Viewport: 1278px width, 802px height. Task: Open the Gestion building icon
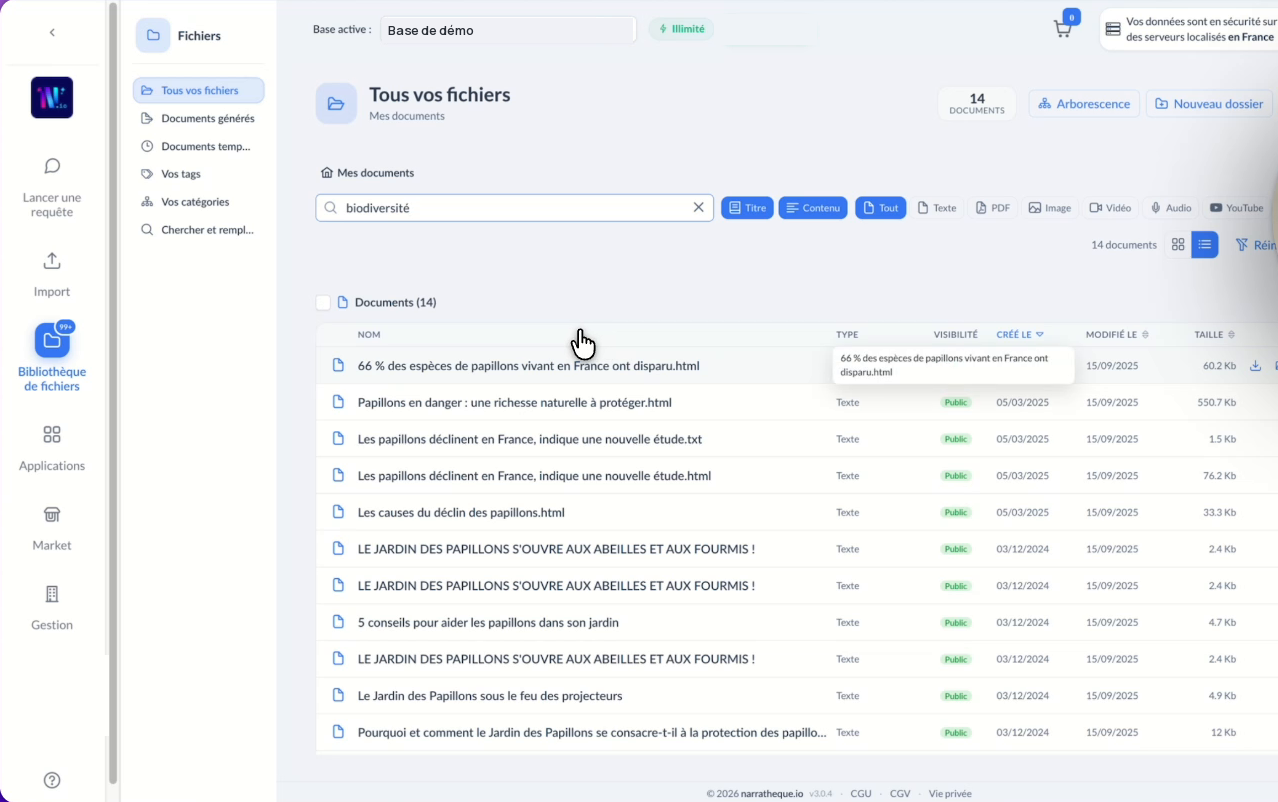click(x=52, y=594)
